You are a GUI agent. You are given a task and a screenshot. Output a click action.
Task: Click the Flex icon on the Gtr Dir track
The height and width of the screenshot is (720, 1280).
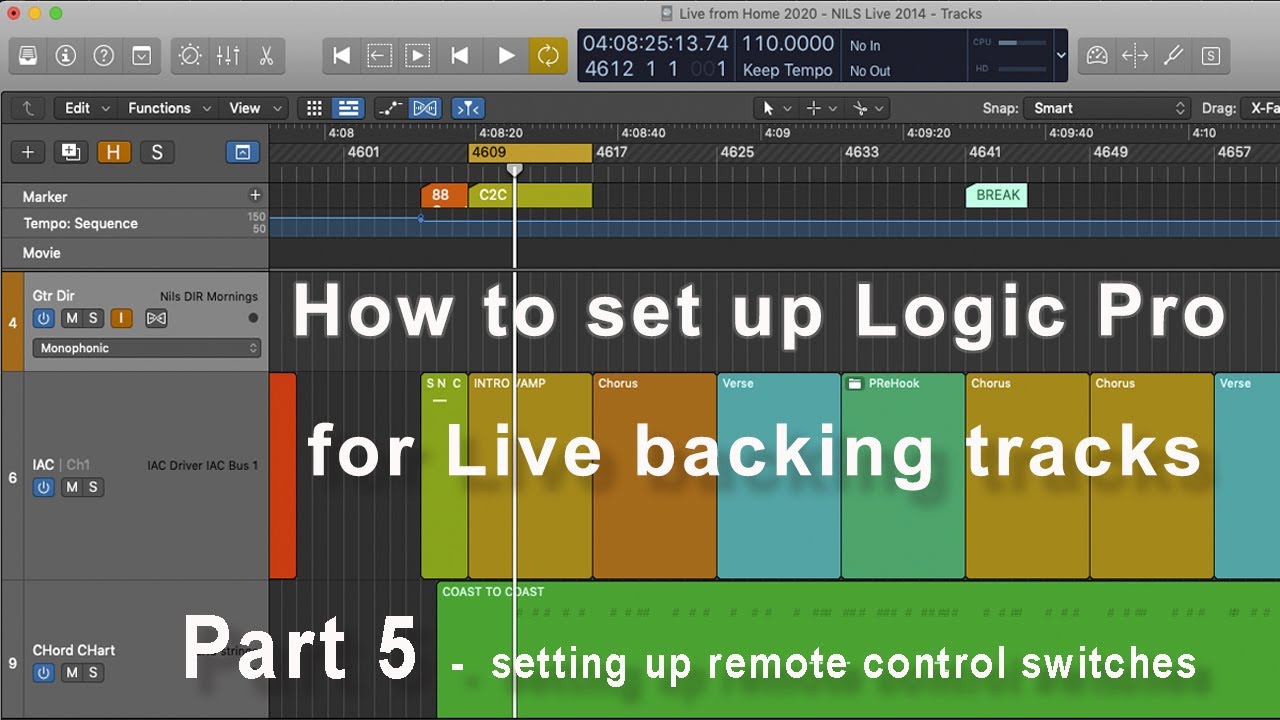coord(156,318)
